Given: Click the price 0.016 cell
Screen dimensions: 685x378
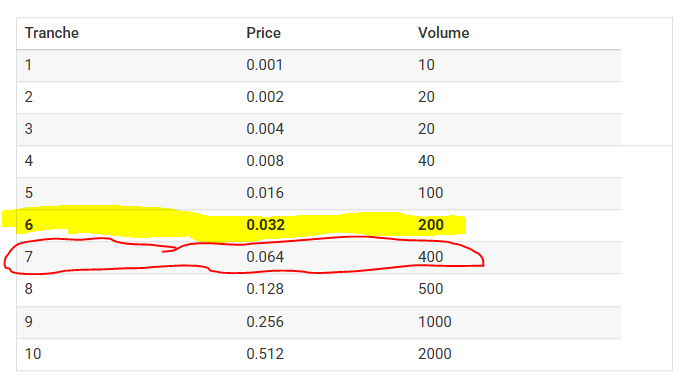Looking at the screenshot, I should coord(265,193).
